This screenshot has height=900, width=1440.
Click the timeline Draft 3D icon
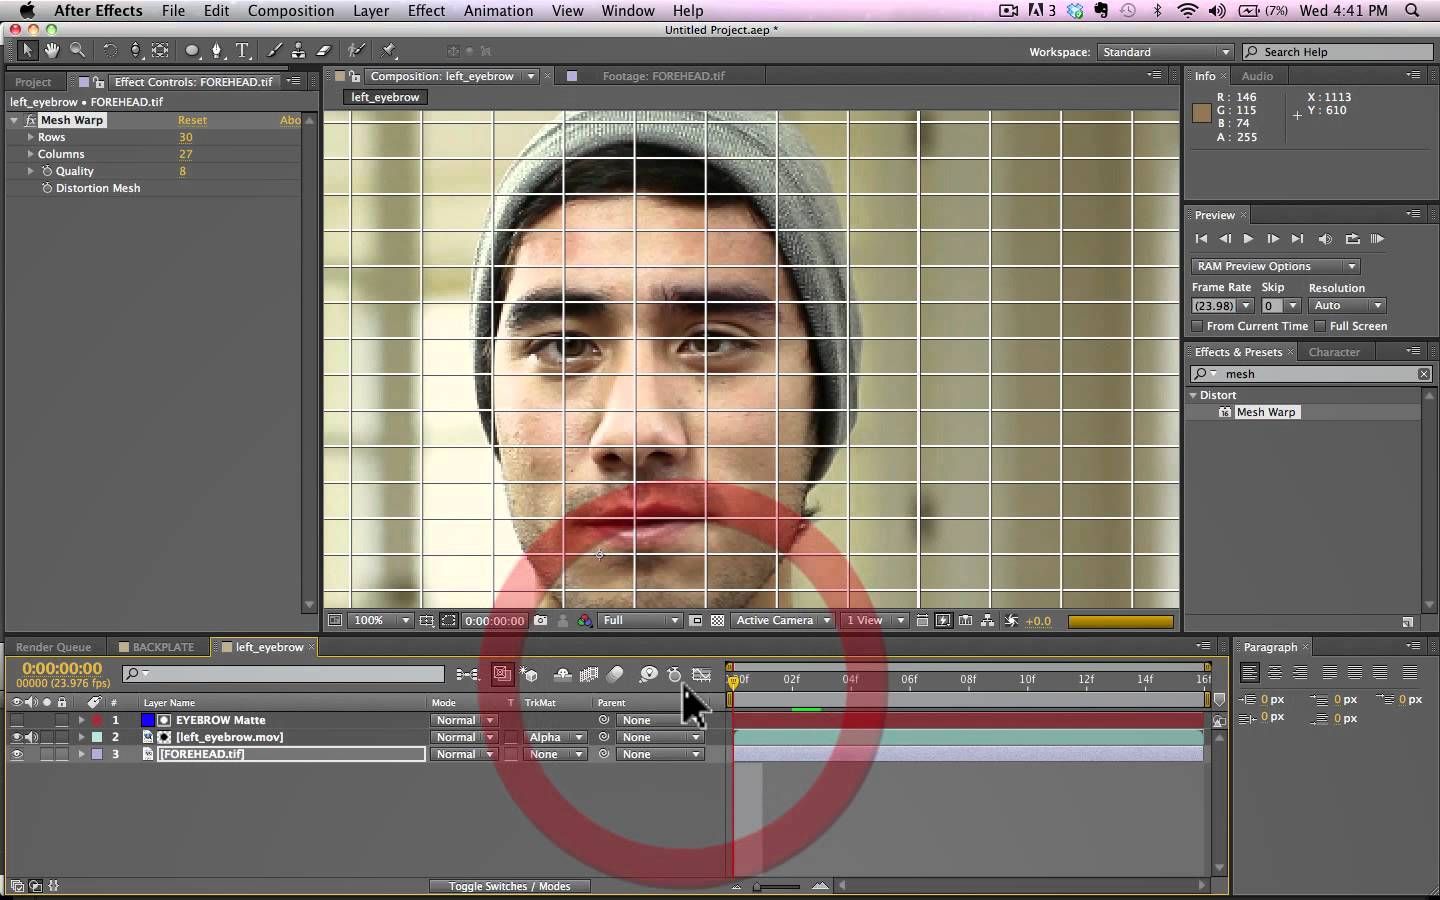(x=529, y=675)
